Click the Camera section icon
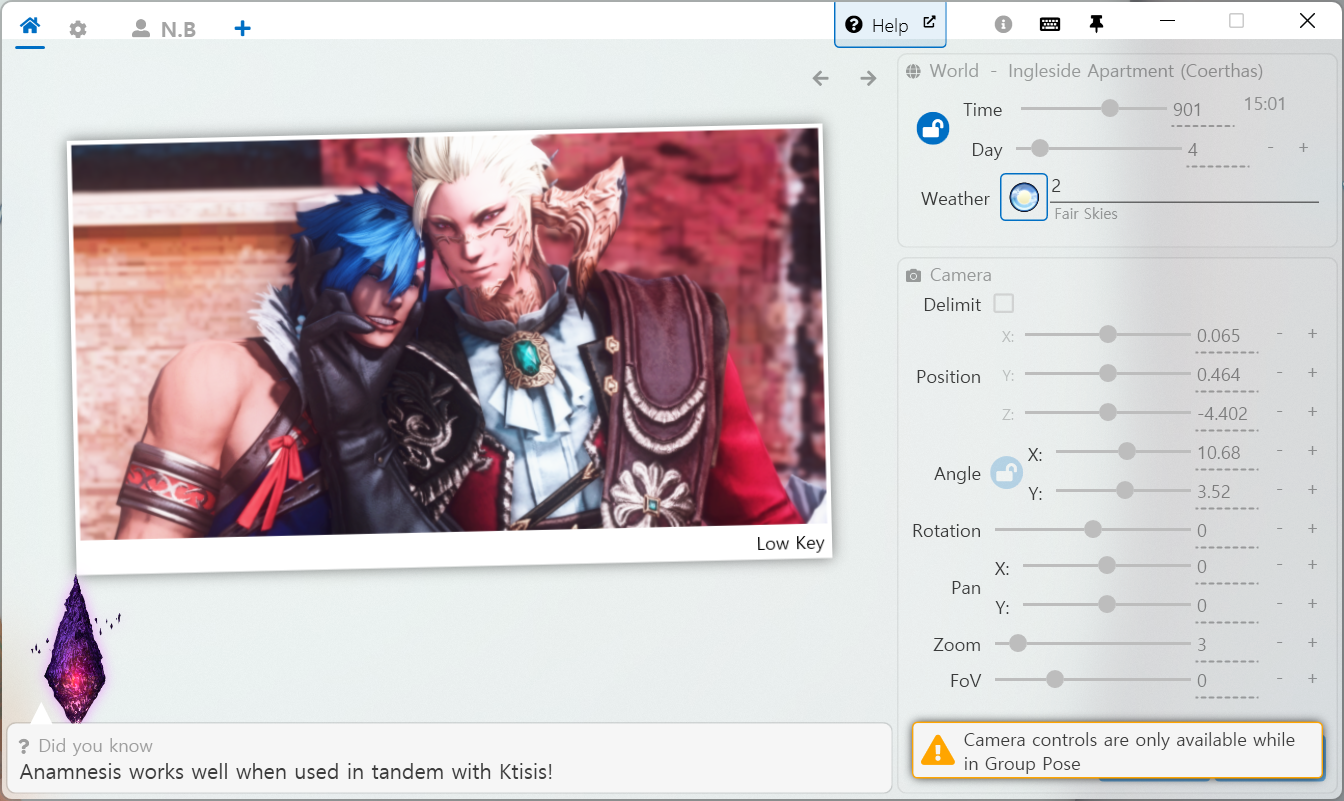 coord(913,275)
